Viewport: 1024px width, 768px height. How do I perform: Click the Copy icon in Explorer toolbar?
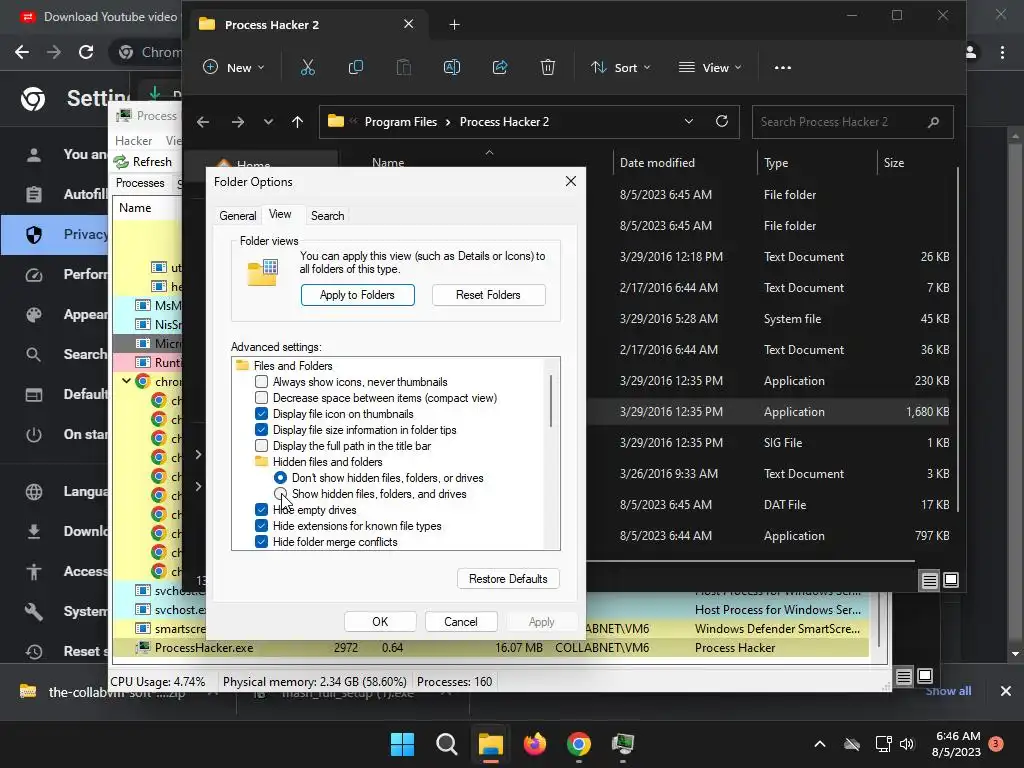pos(356,67)
